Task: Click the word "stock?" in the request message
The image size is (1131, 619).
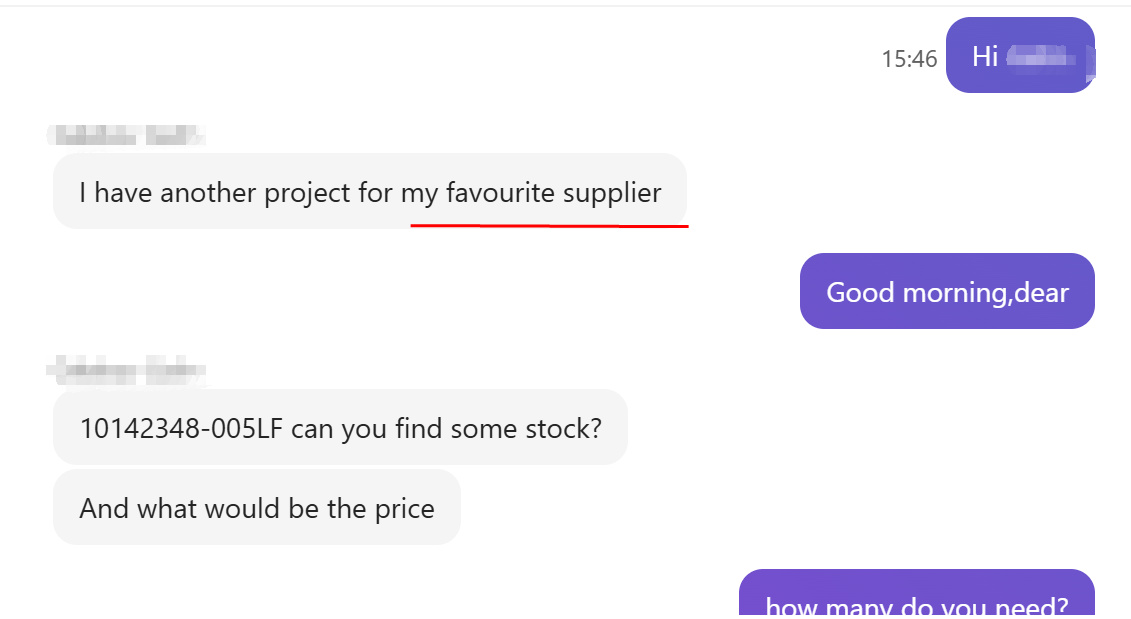Action: [564, 428]
